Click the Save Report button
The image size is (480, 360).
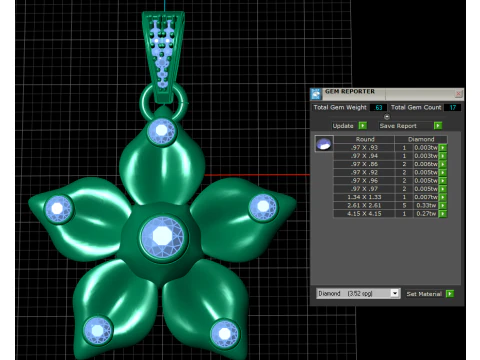coord(398,126)
